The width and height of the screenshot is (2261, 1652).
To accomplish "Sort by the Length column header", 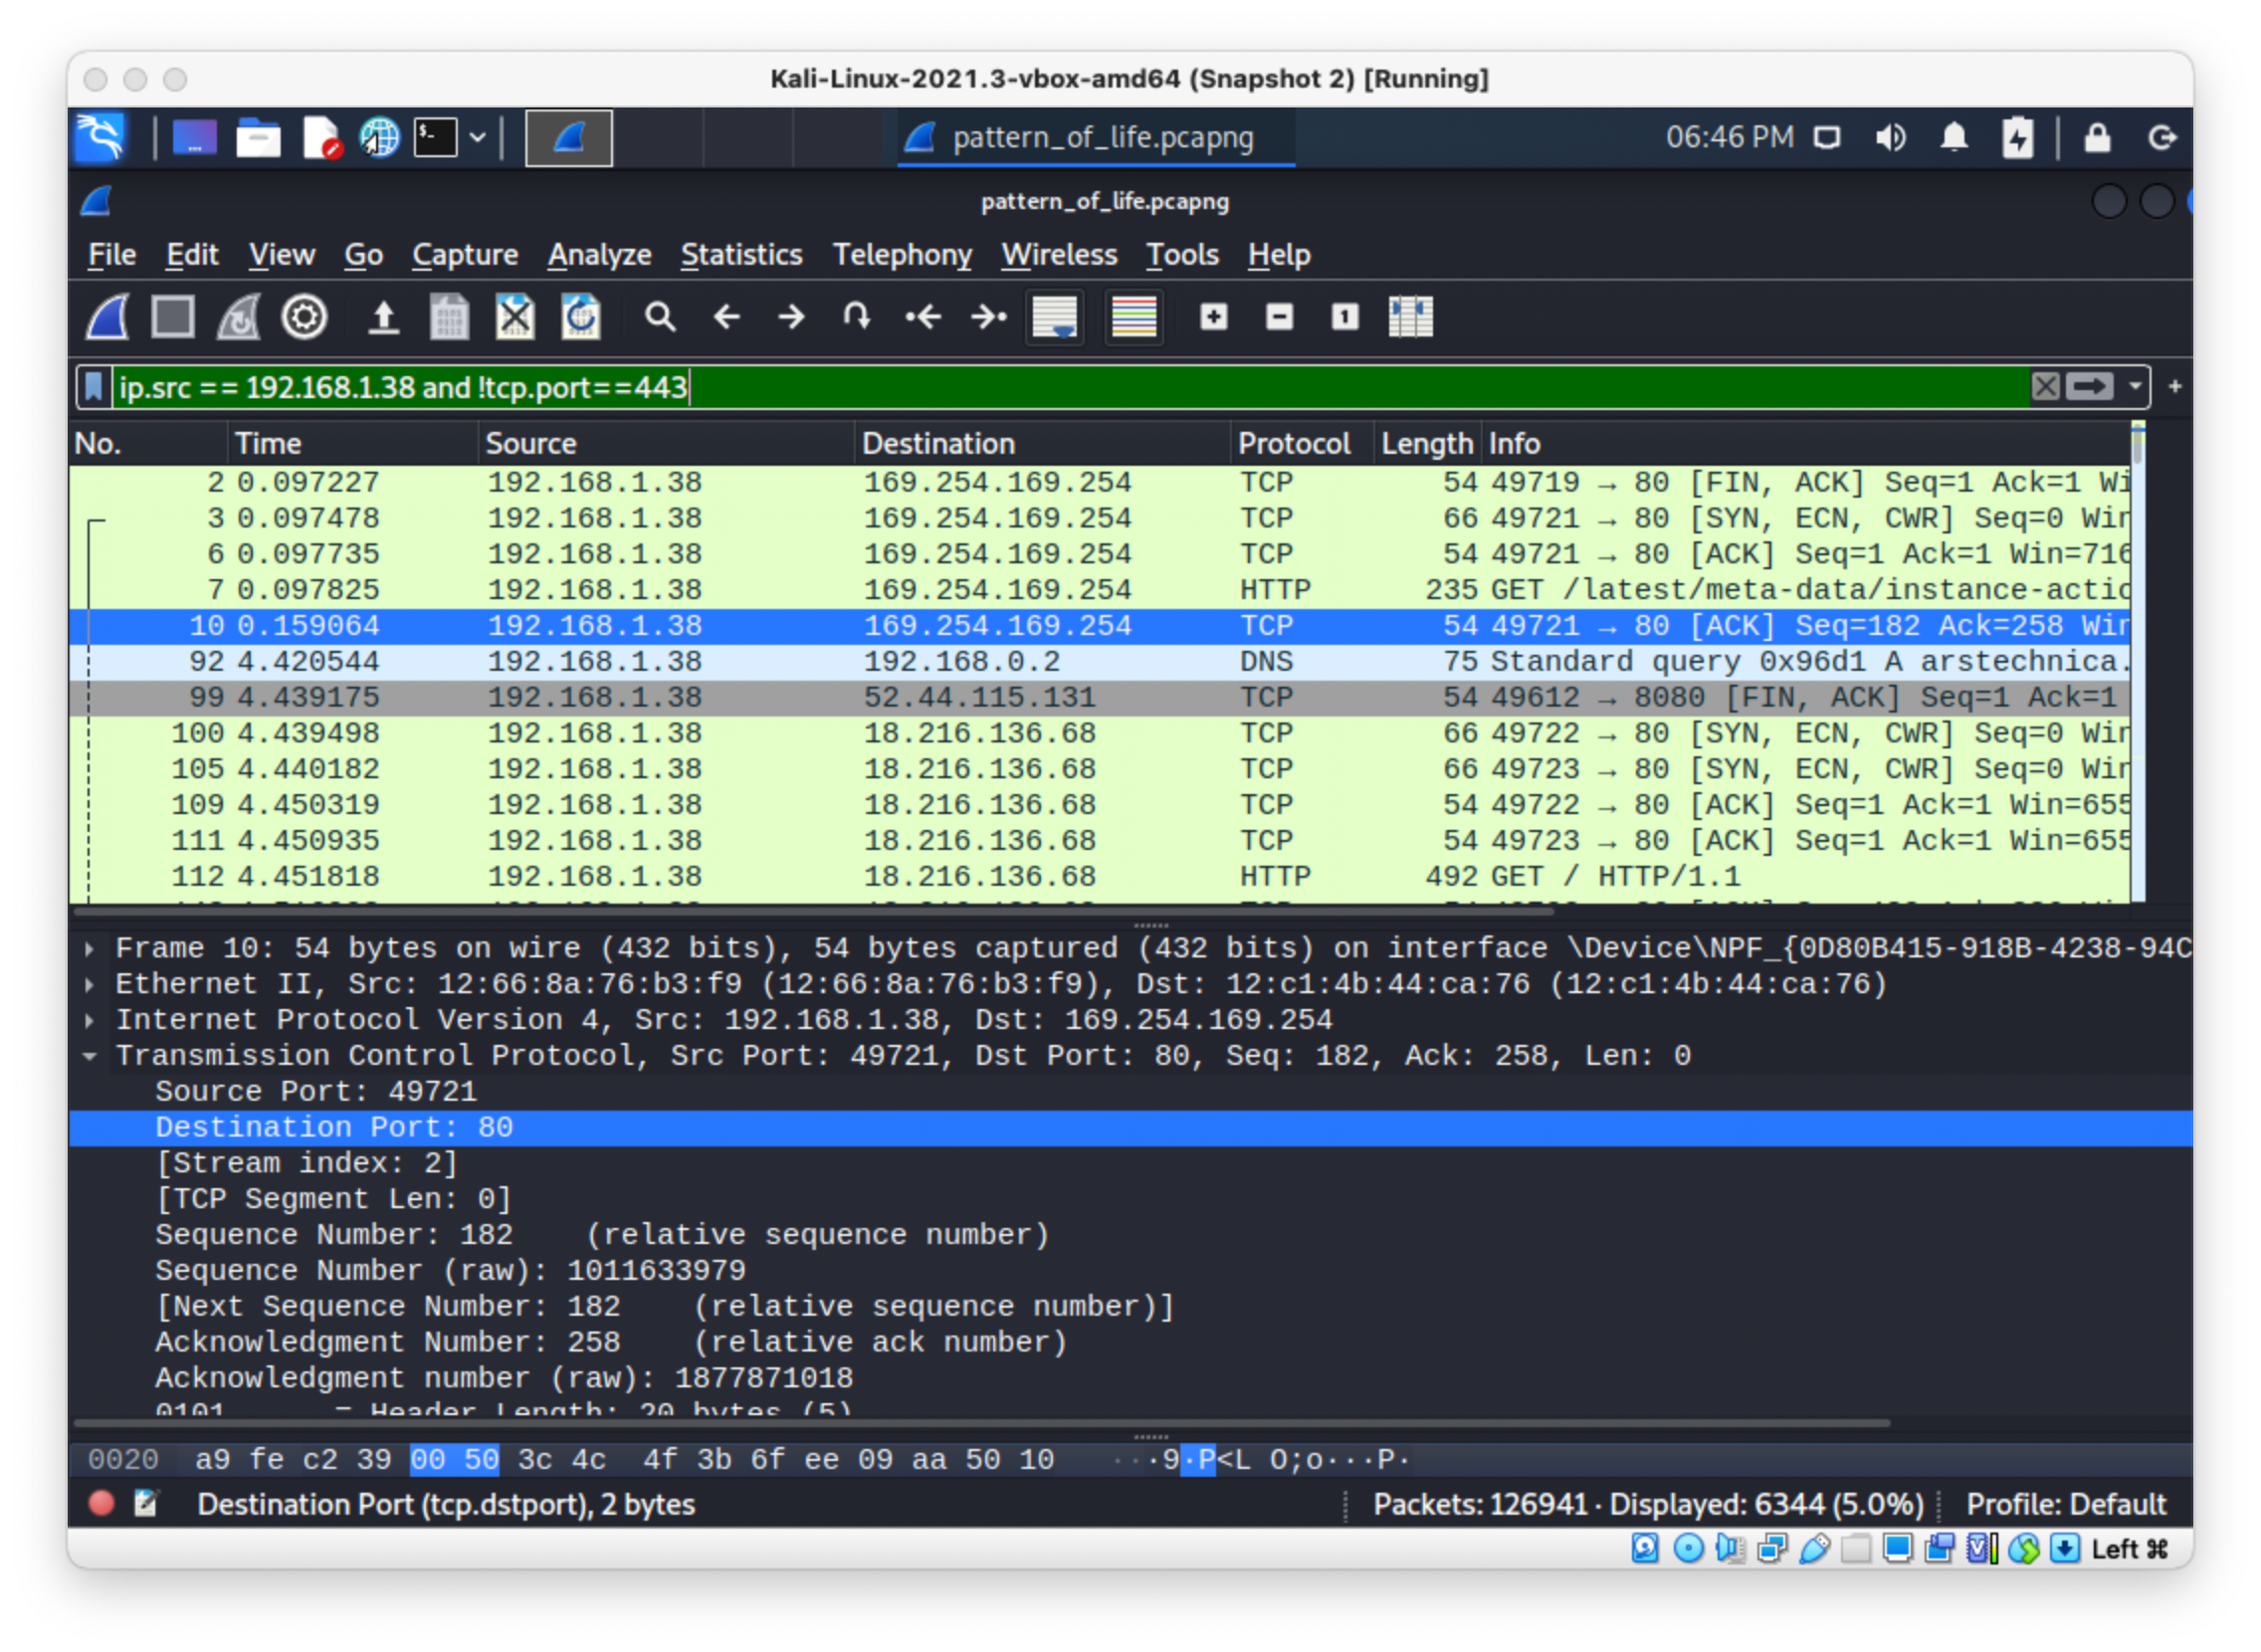I will coord(1427,444).
